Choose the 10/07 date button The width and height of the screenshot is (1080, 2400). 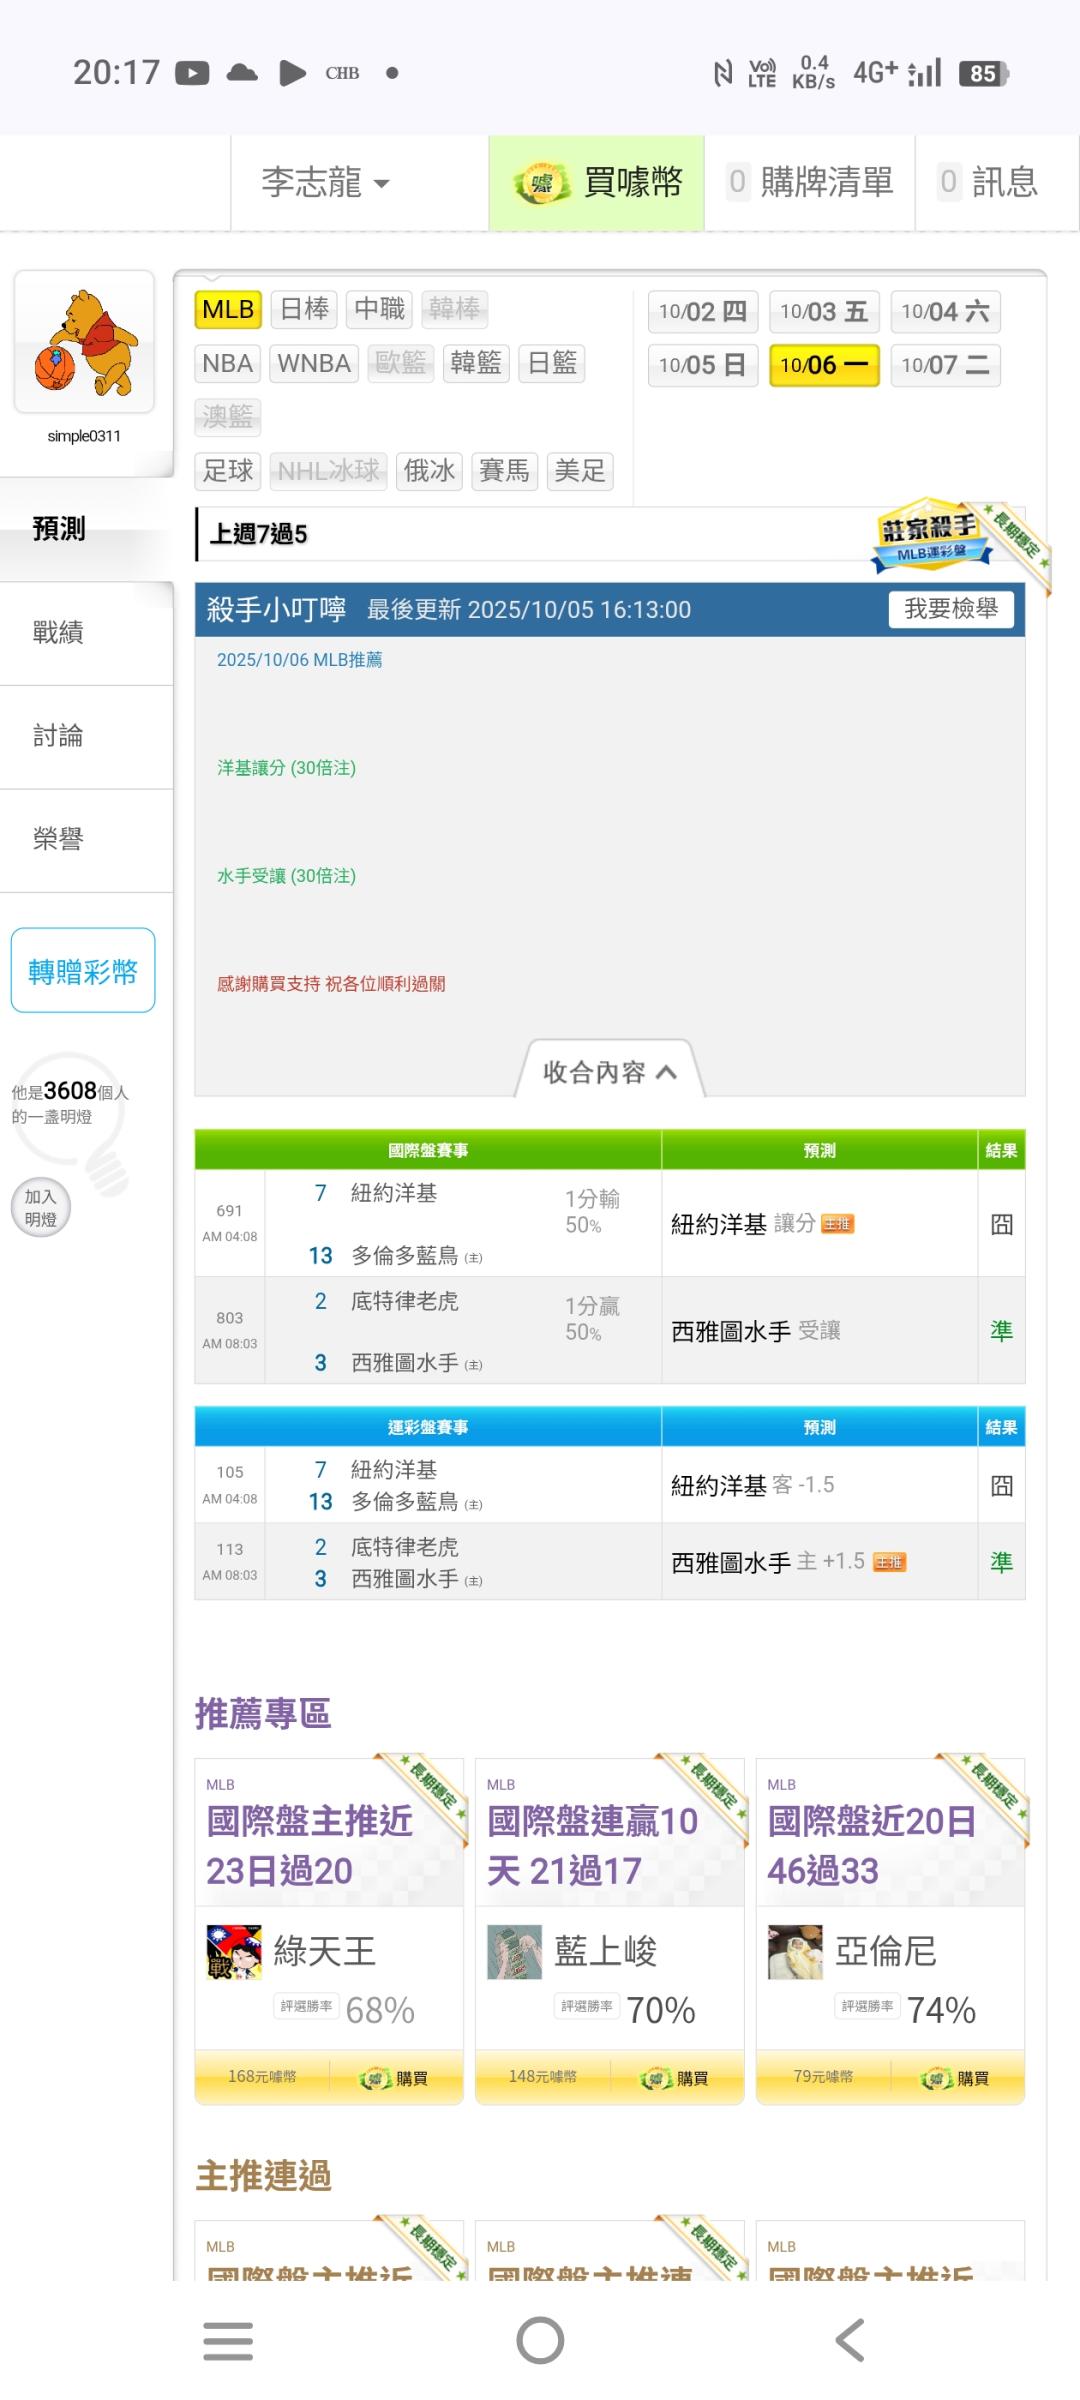click(945, 365)
